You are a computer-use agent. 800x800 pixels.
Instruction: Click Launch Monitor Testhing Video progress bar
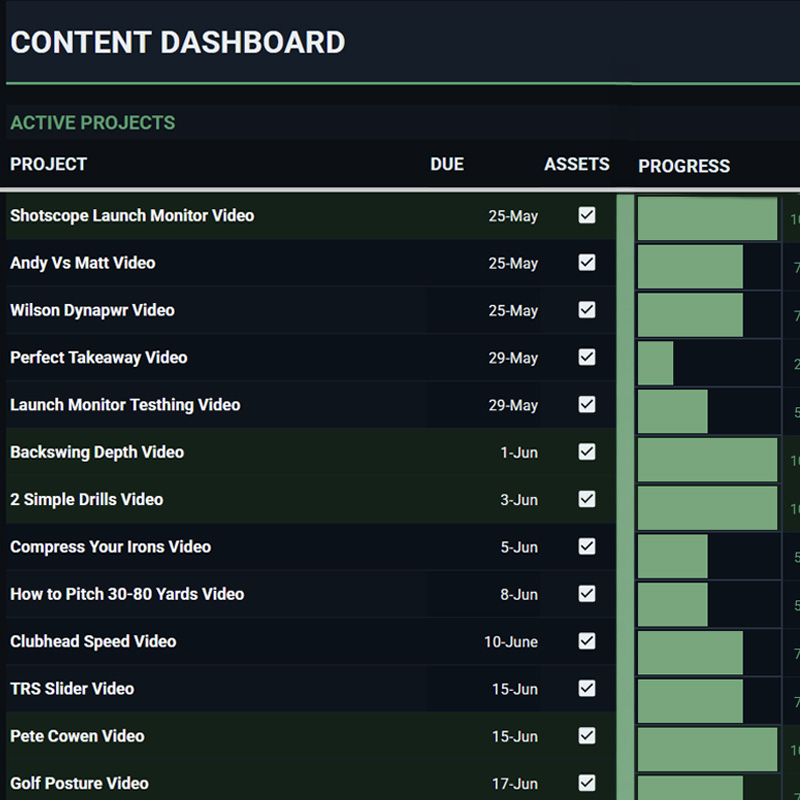[x=672, y=411]
